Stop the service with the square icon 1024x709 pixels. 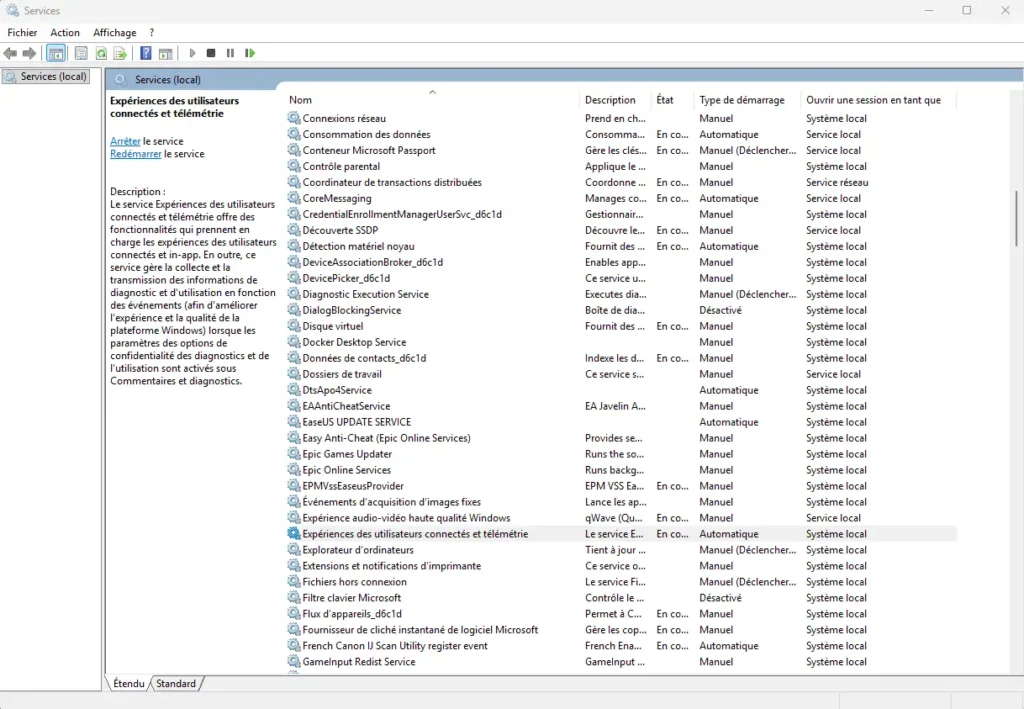pos(211,53)
